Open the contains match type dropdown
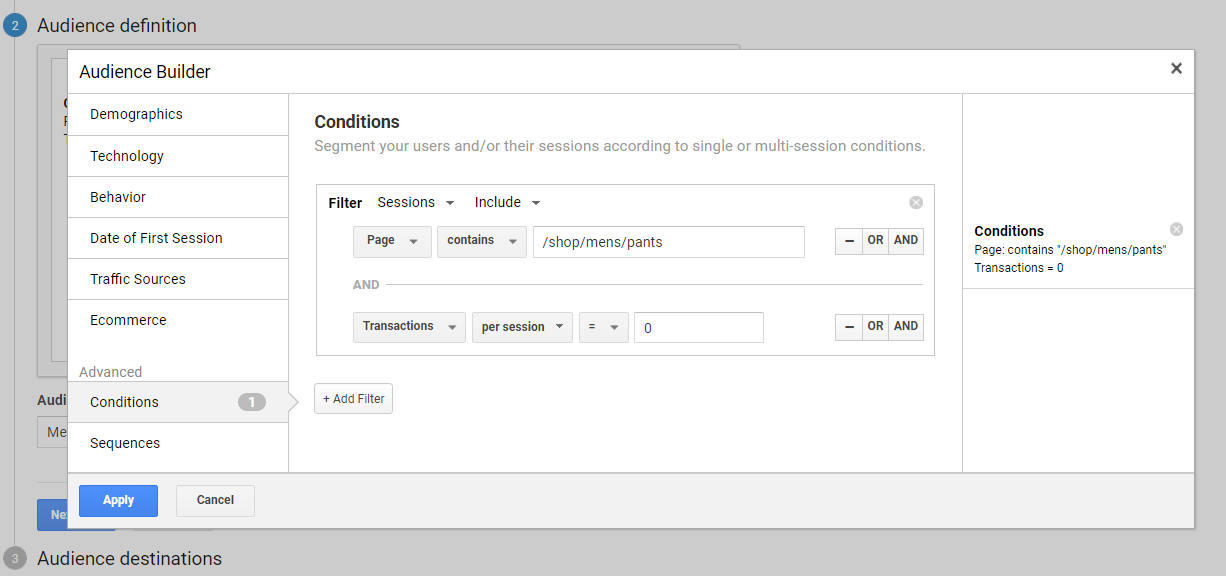The height and width of the screenshot is (576, 1226). click(481, 242)
